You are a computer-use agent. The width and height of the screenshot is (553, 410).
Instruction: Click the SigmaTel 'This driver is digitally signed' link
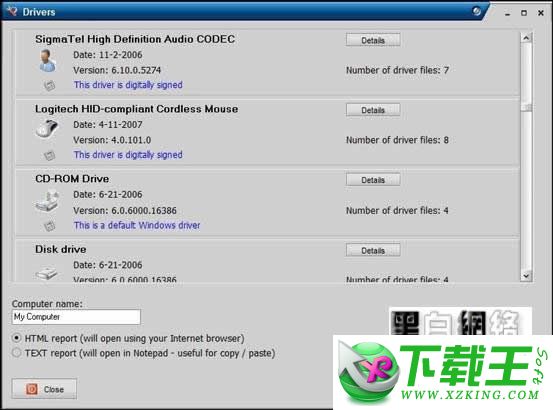point(128,85)
